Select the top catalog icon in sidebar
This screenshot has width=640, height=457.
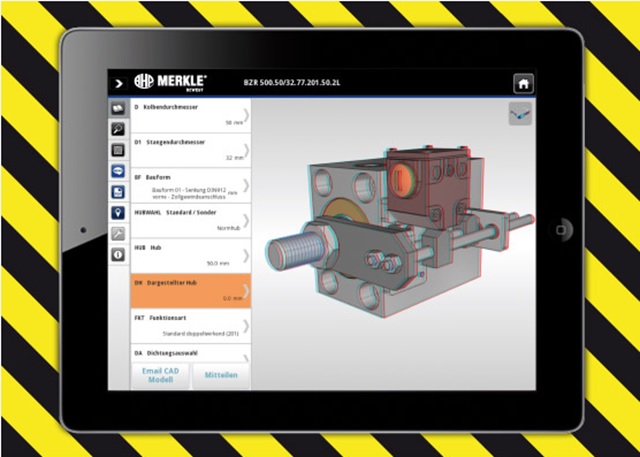click(118, 107)
